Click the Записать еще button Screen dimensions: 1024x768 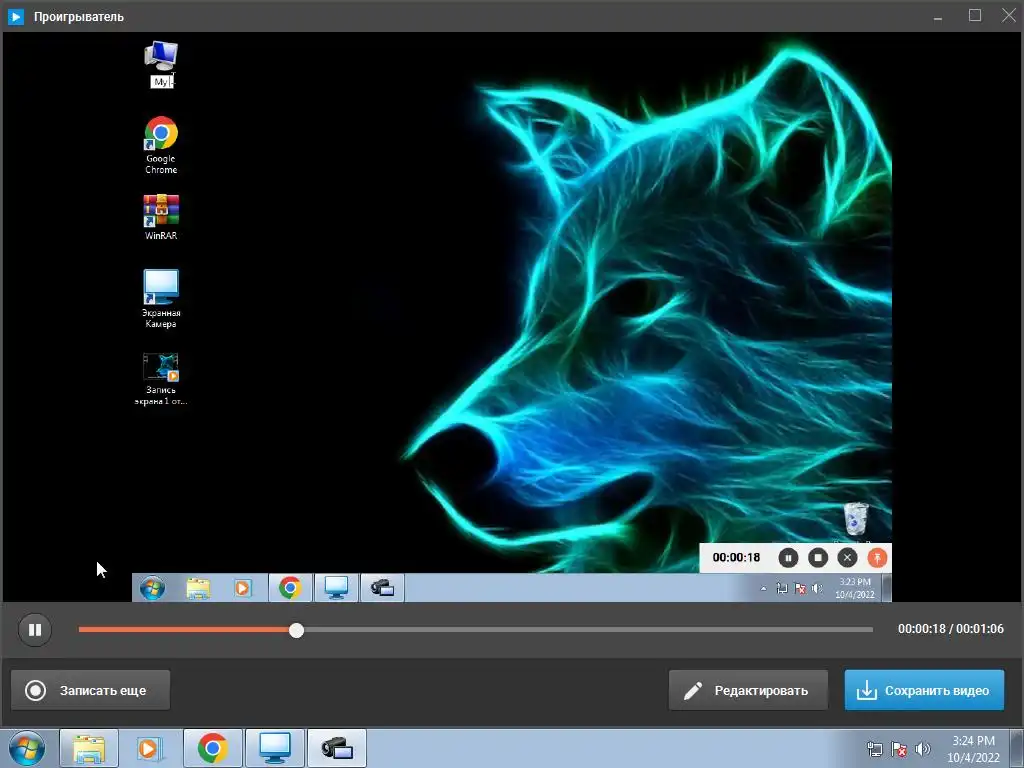[91, 690]
